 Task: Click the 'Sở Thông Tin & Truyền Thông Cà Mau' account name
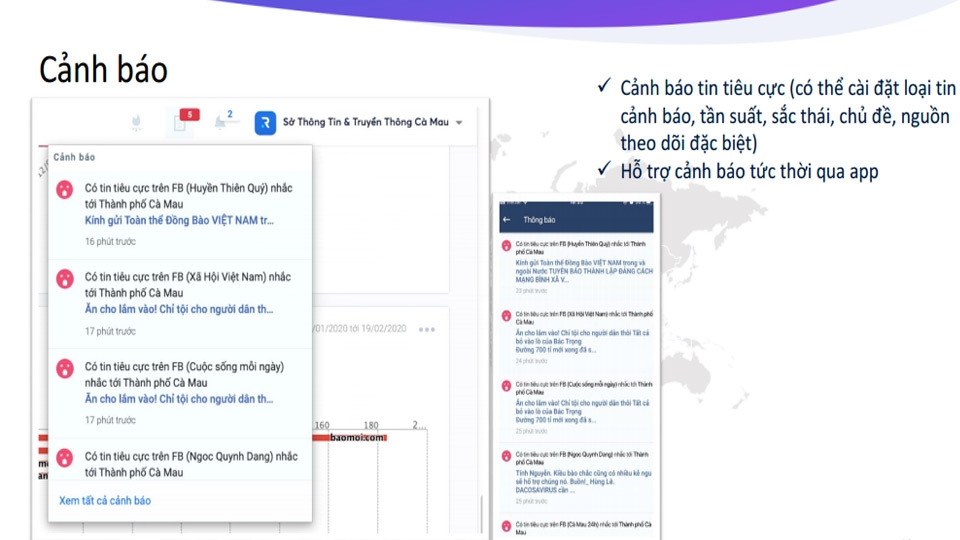click(366, 122)
